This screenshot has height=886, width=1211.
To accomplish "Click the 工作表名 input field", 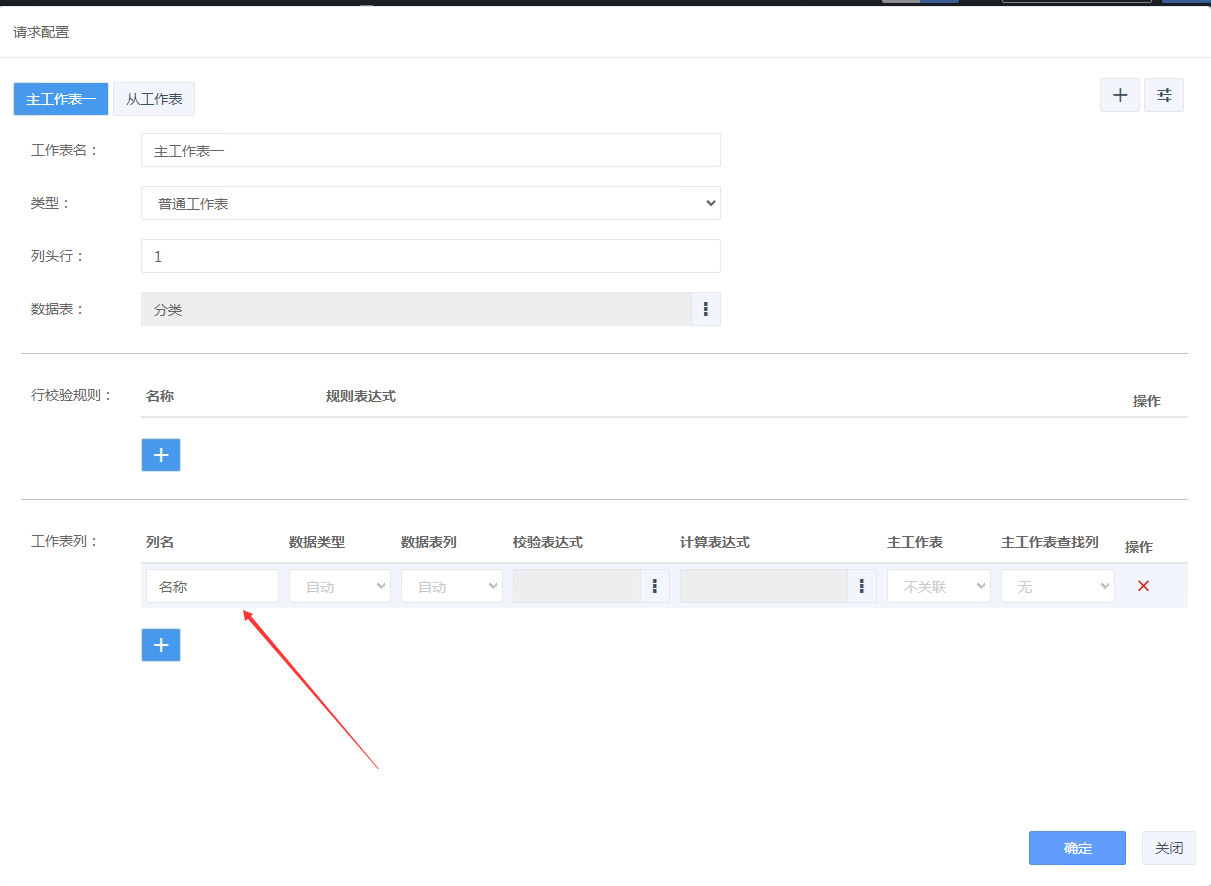I will (x=430, y=150).
